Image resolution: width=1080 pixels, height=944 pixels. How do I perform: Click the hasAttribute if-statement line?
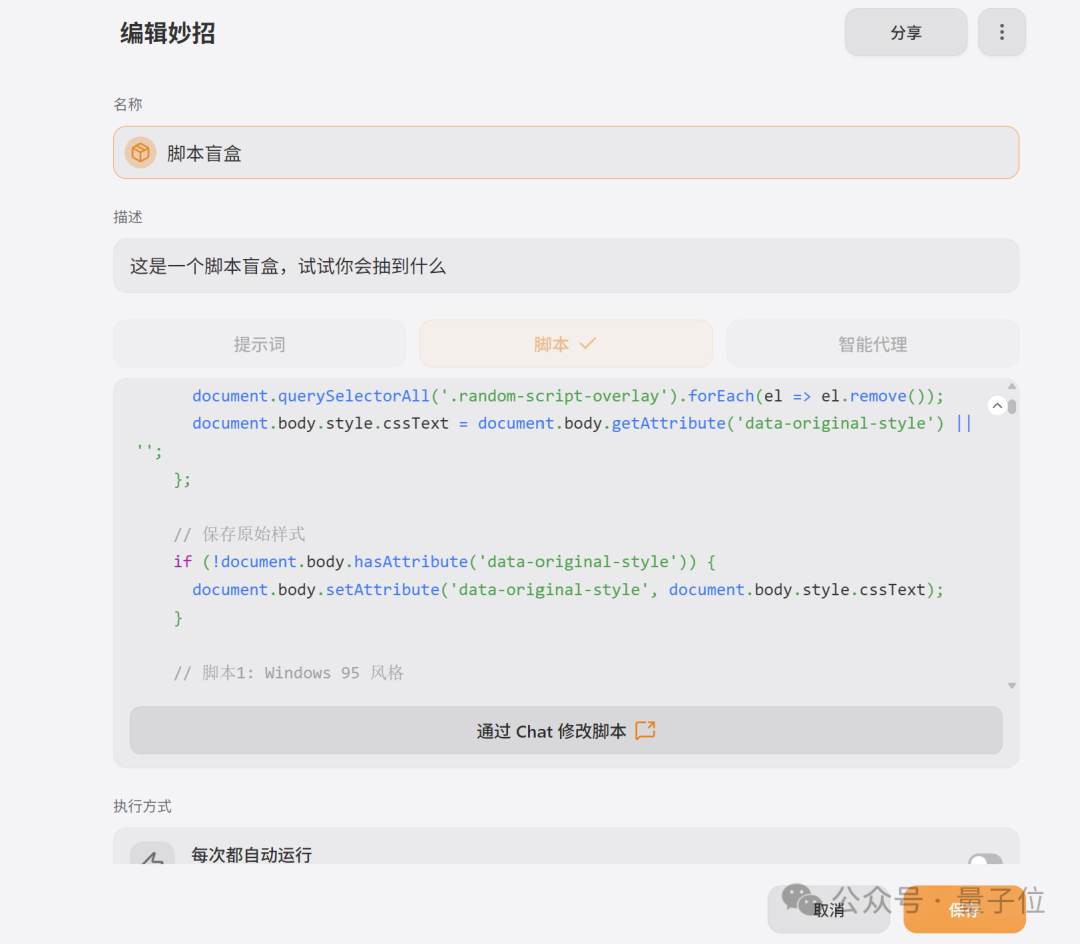[444, 562]
